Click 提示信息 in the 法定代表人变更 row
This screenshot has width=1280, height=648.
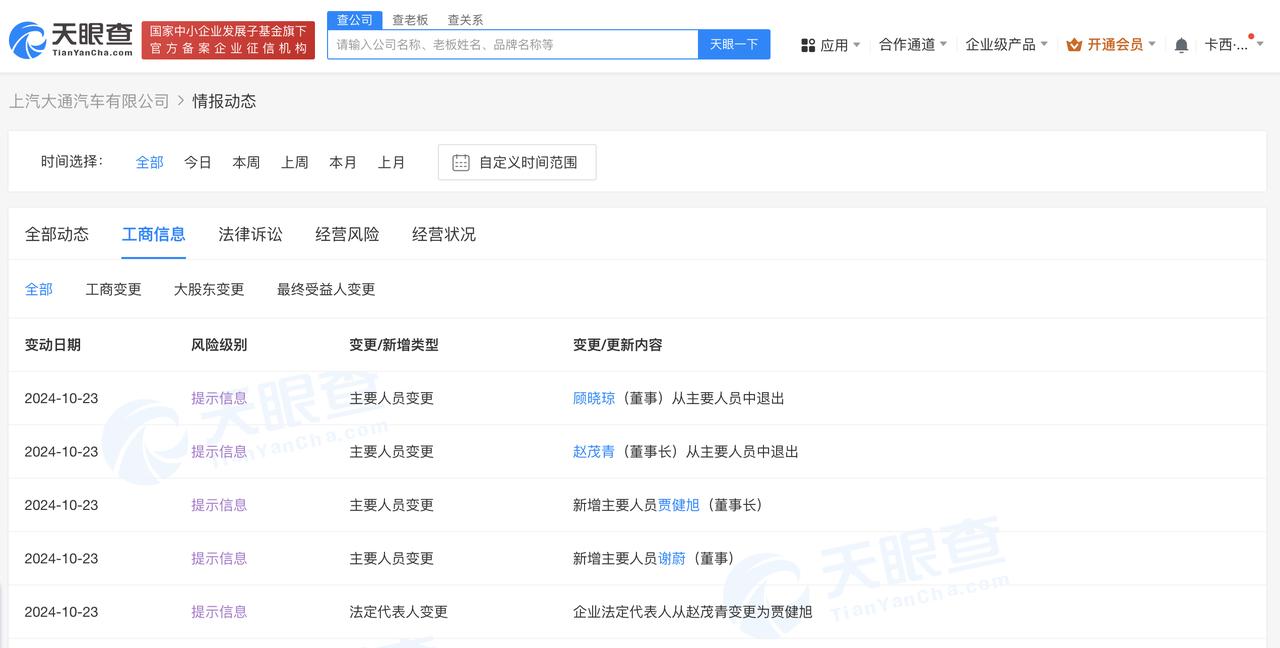point(219,612)
